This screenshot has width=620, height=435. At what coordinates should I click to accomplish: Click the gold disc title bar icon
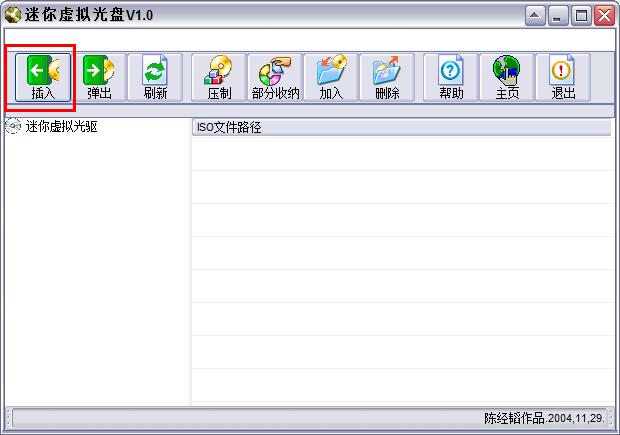click(x=13, y=15)
